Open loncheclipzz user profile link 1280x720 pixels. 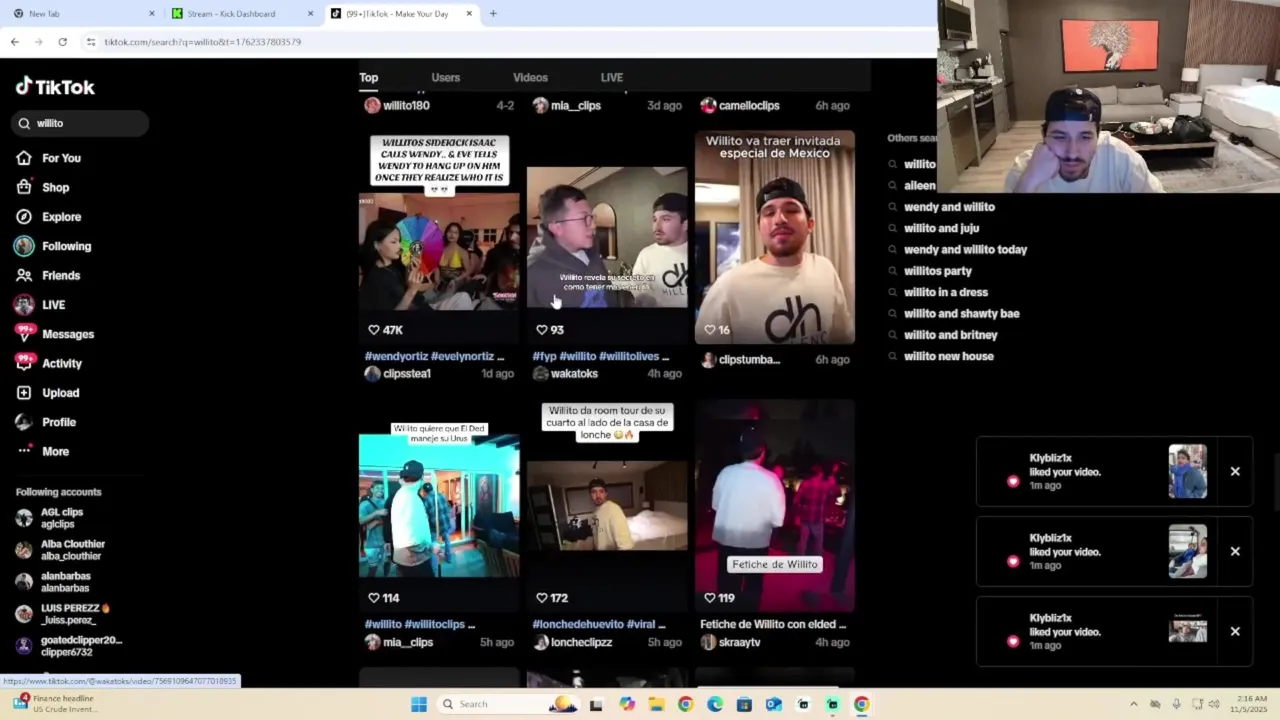tap(581, 643)
